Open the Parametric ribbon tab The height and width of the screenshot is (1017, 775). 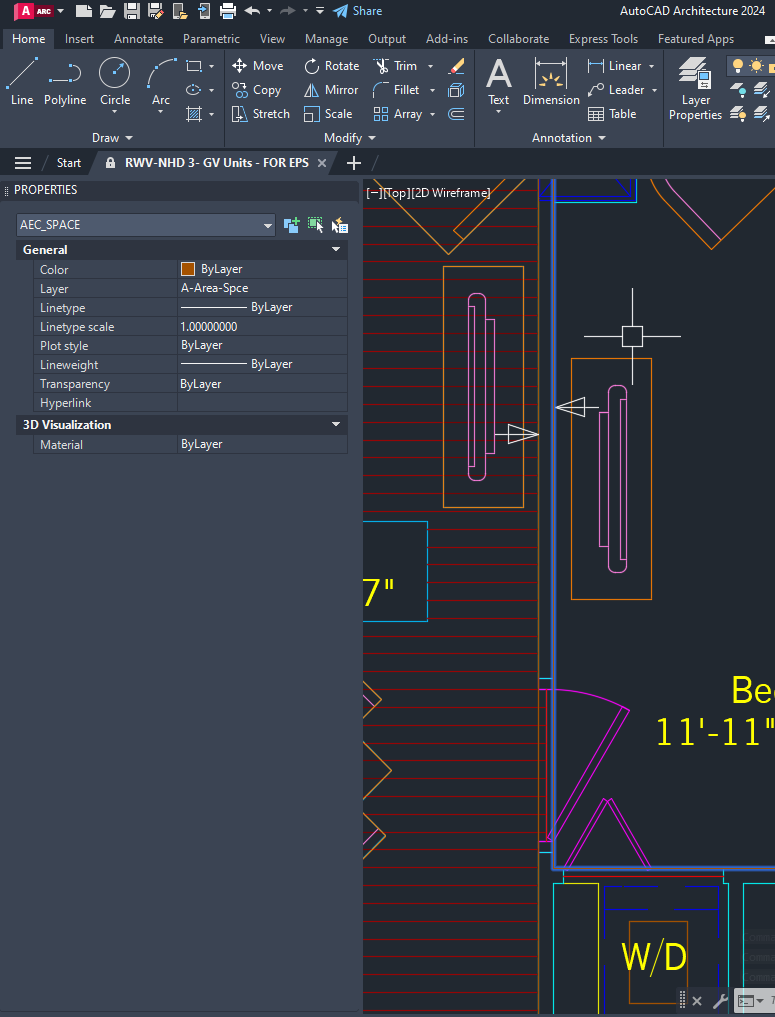click(x=211, y=39)
